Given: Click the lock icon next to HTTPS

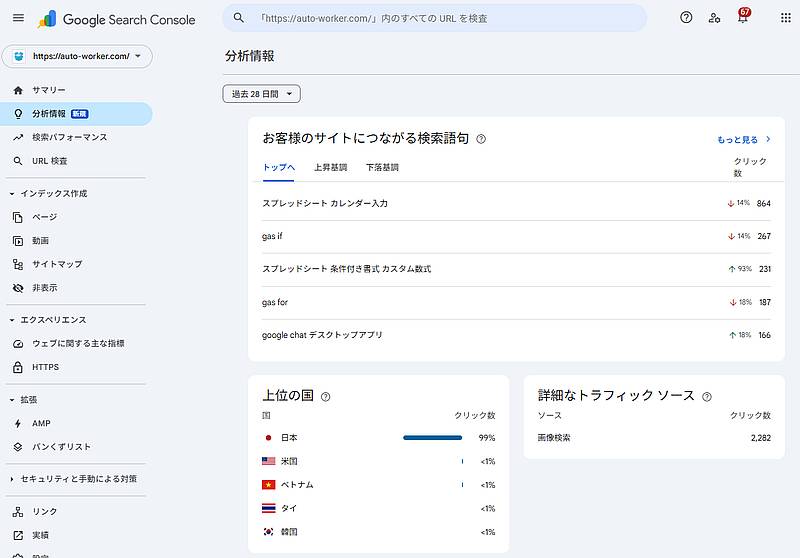Looking at the screenshot, I should click(x=18, y=367).
